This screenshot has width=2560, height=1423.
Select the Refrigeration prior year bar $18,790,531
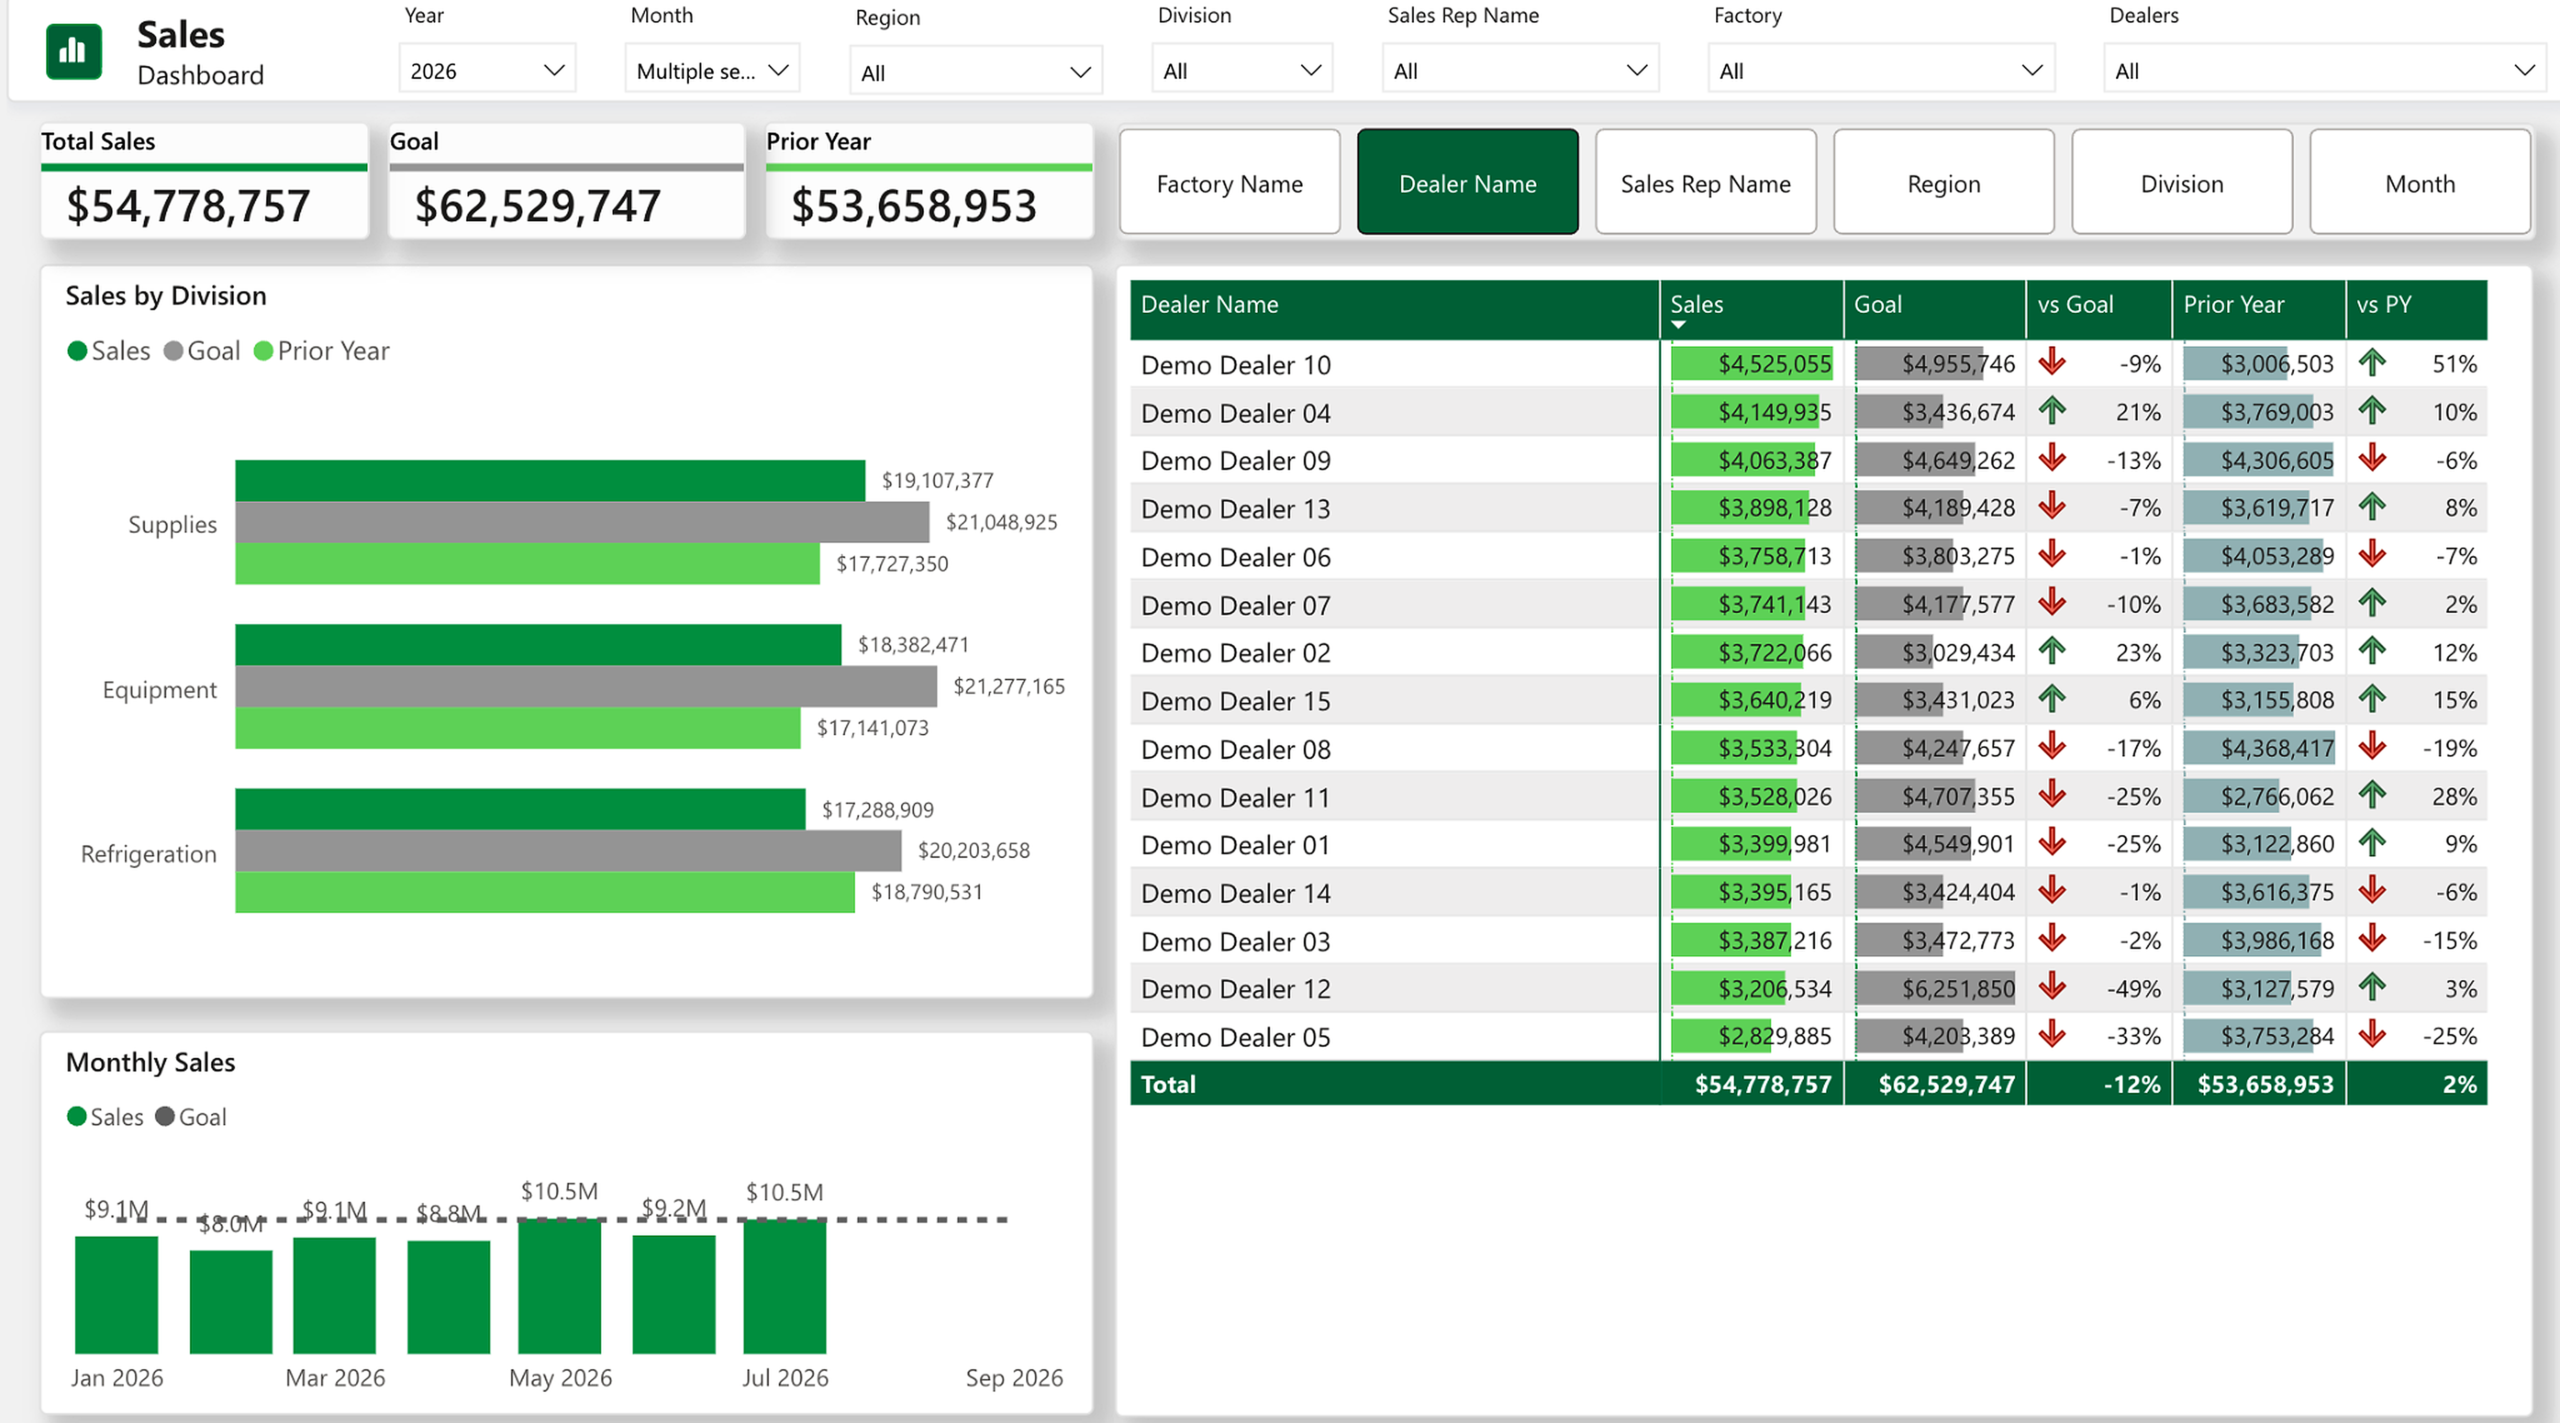545,892
